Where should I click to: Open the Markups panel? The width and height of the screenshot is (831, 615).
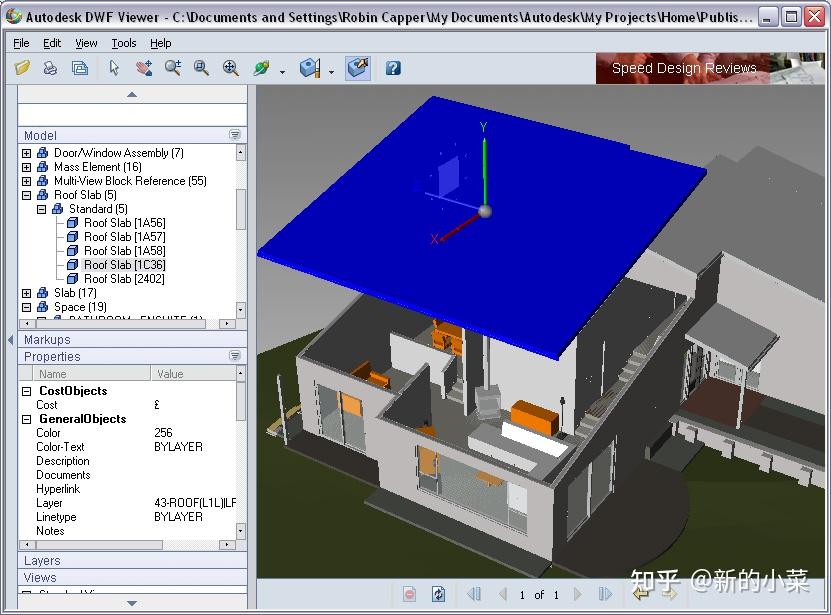(46, 339)
